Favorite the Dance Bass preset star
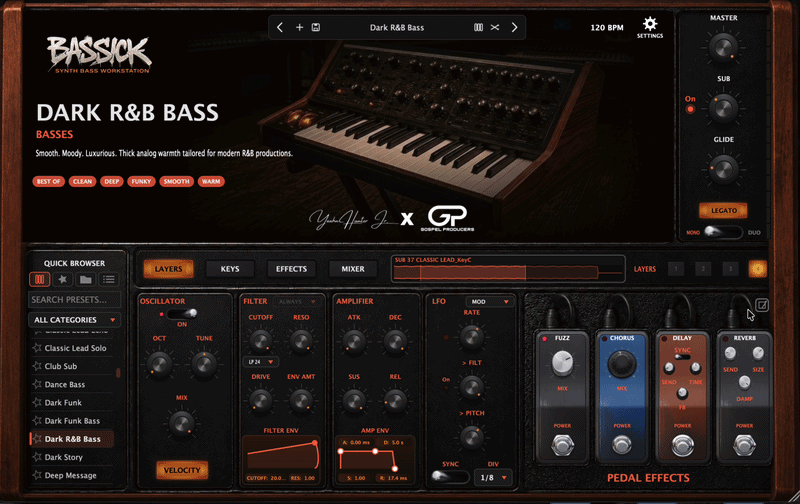Screen dimensions: 800x504 click(x=37, y=384)
